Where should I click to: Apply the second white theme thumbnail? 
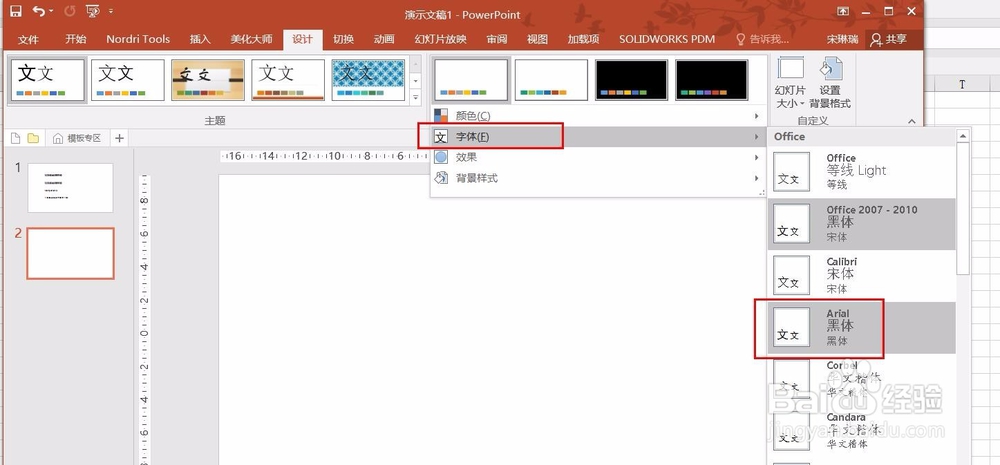point(128,80)
